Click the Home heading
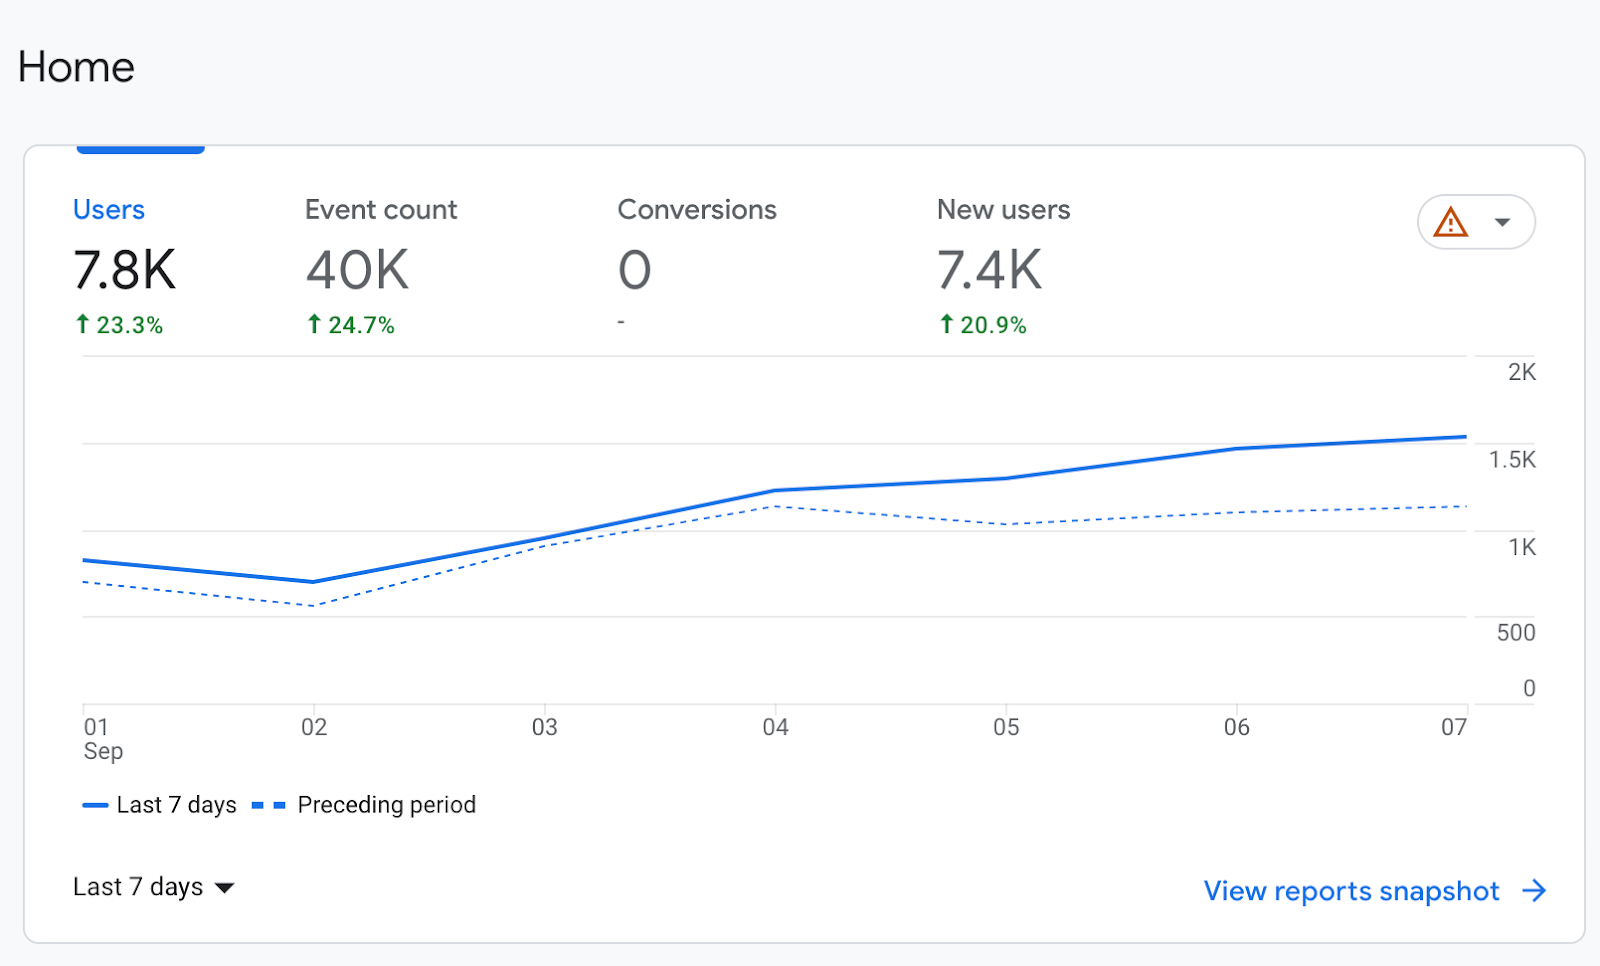 (x=76, y=66)
